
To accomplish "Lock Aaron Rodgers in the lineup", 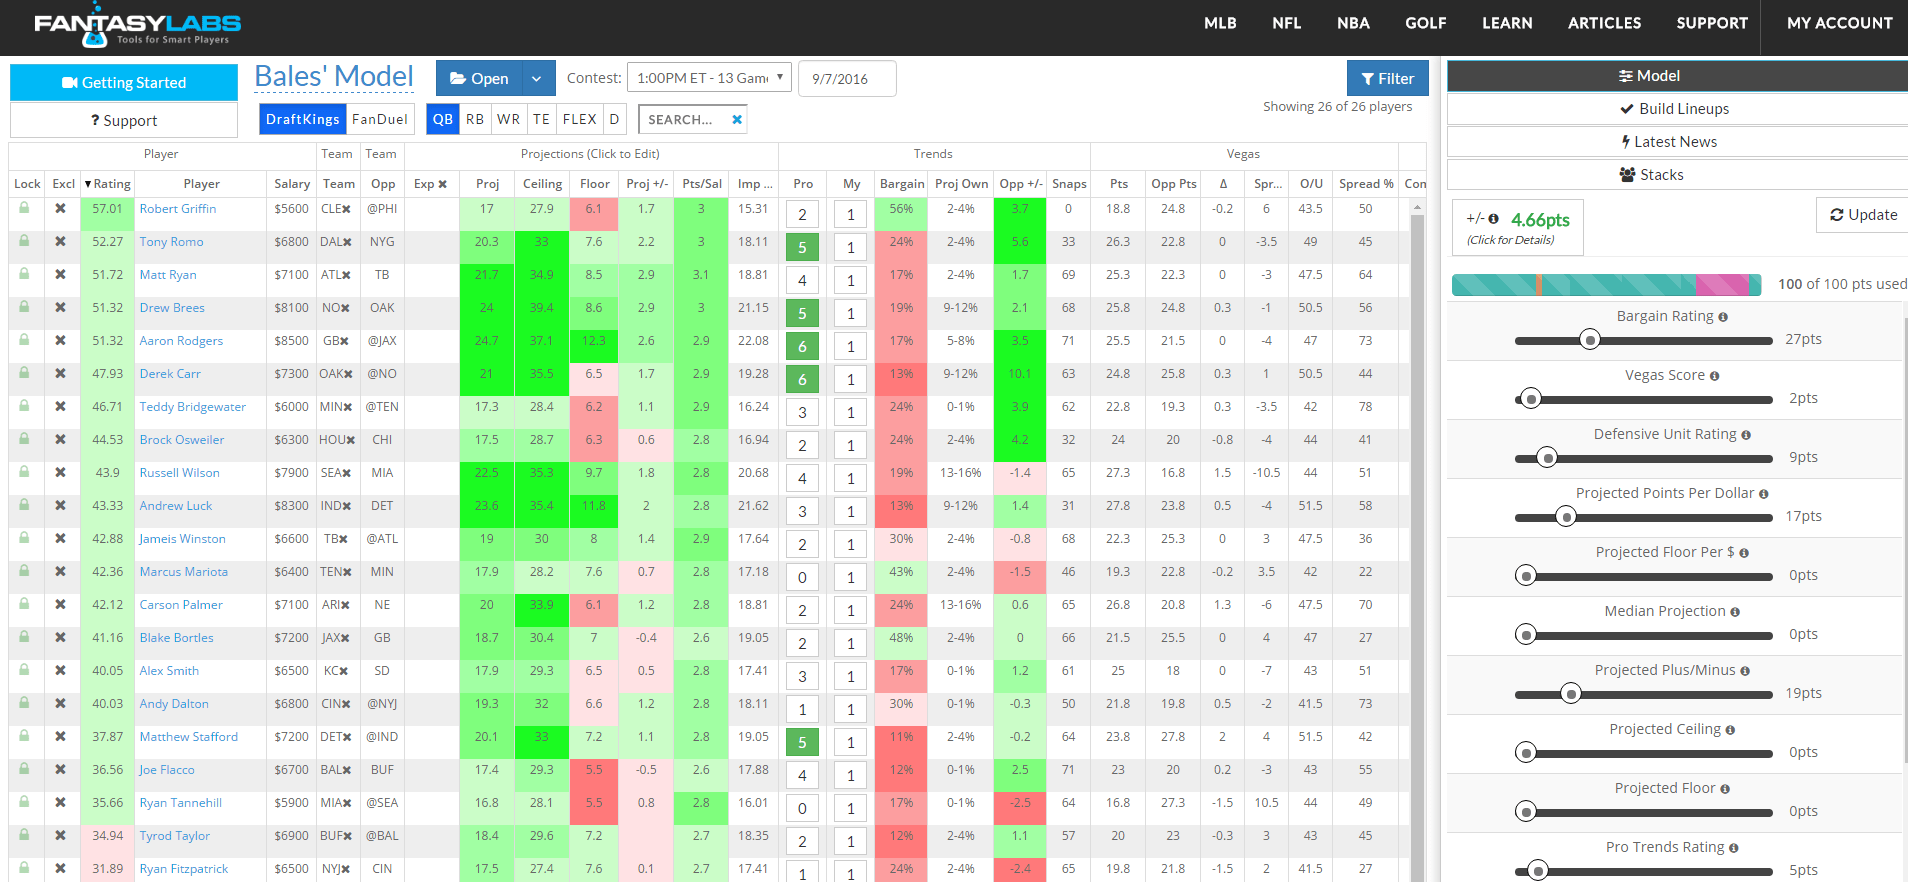I will [24, 340].
